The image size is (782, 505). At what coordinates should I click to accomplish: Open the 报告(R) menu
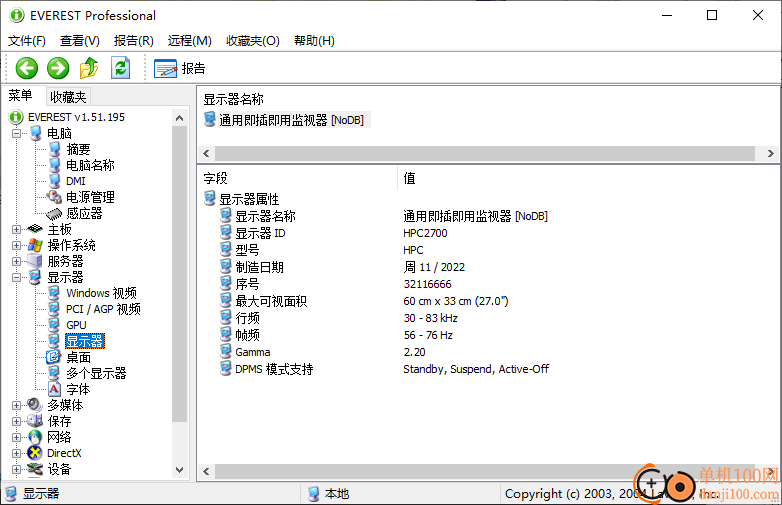coord(134,41)
